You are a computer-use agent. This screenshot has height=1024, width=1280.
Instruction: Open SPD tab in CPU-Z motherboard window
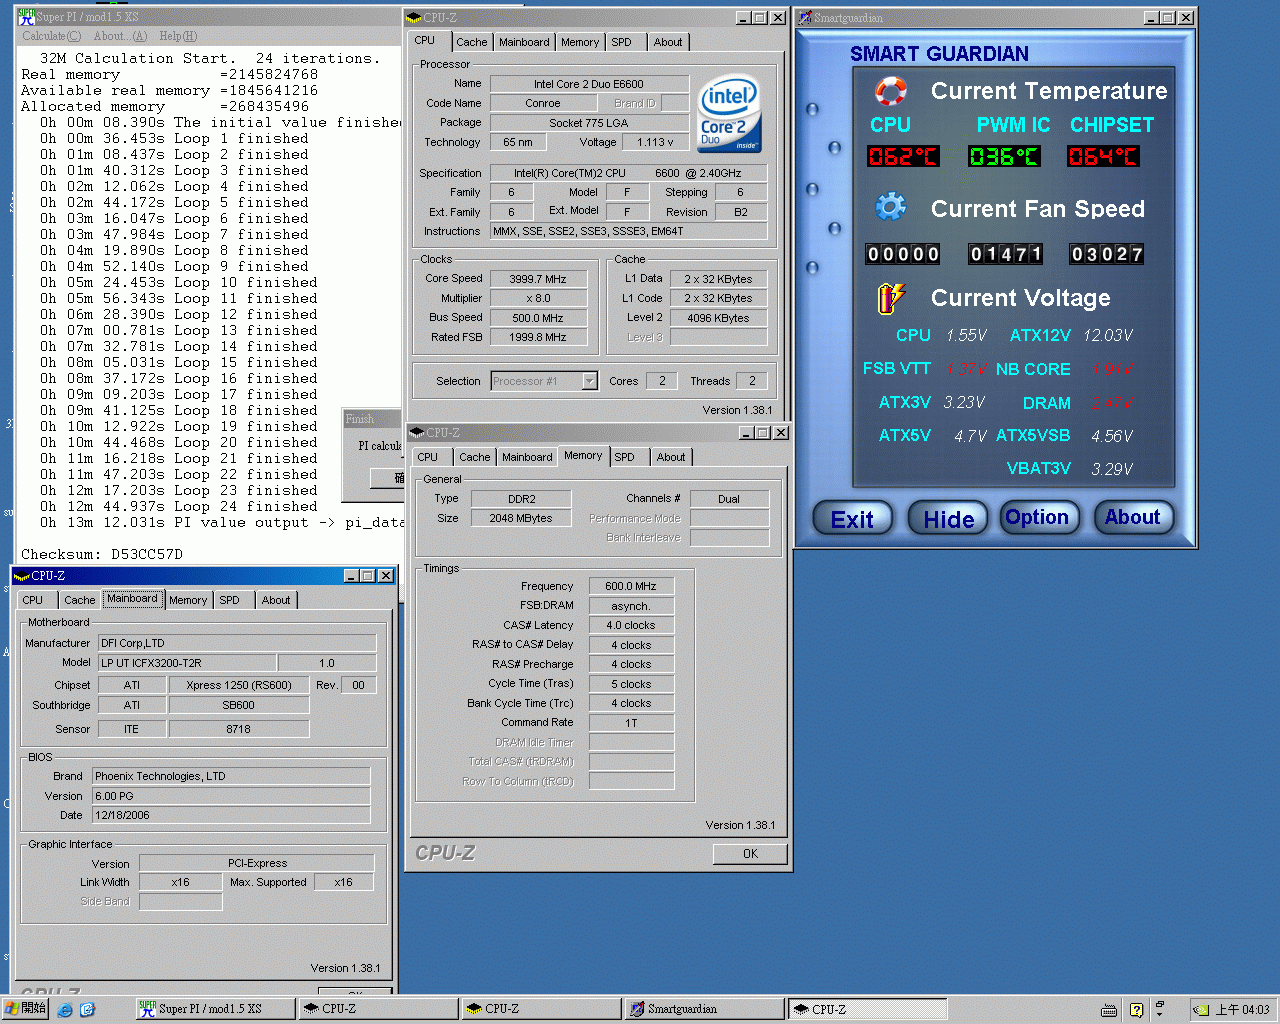pos(230,600)
